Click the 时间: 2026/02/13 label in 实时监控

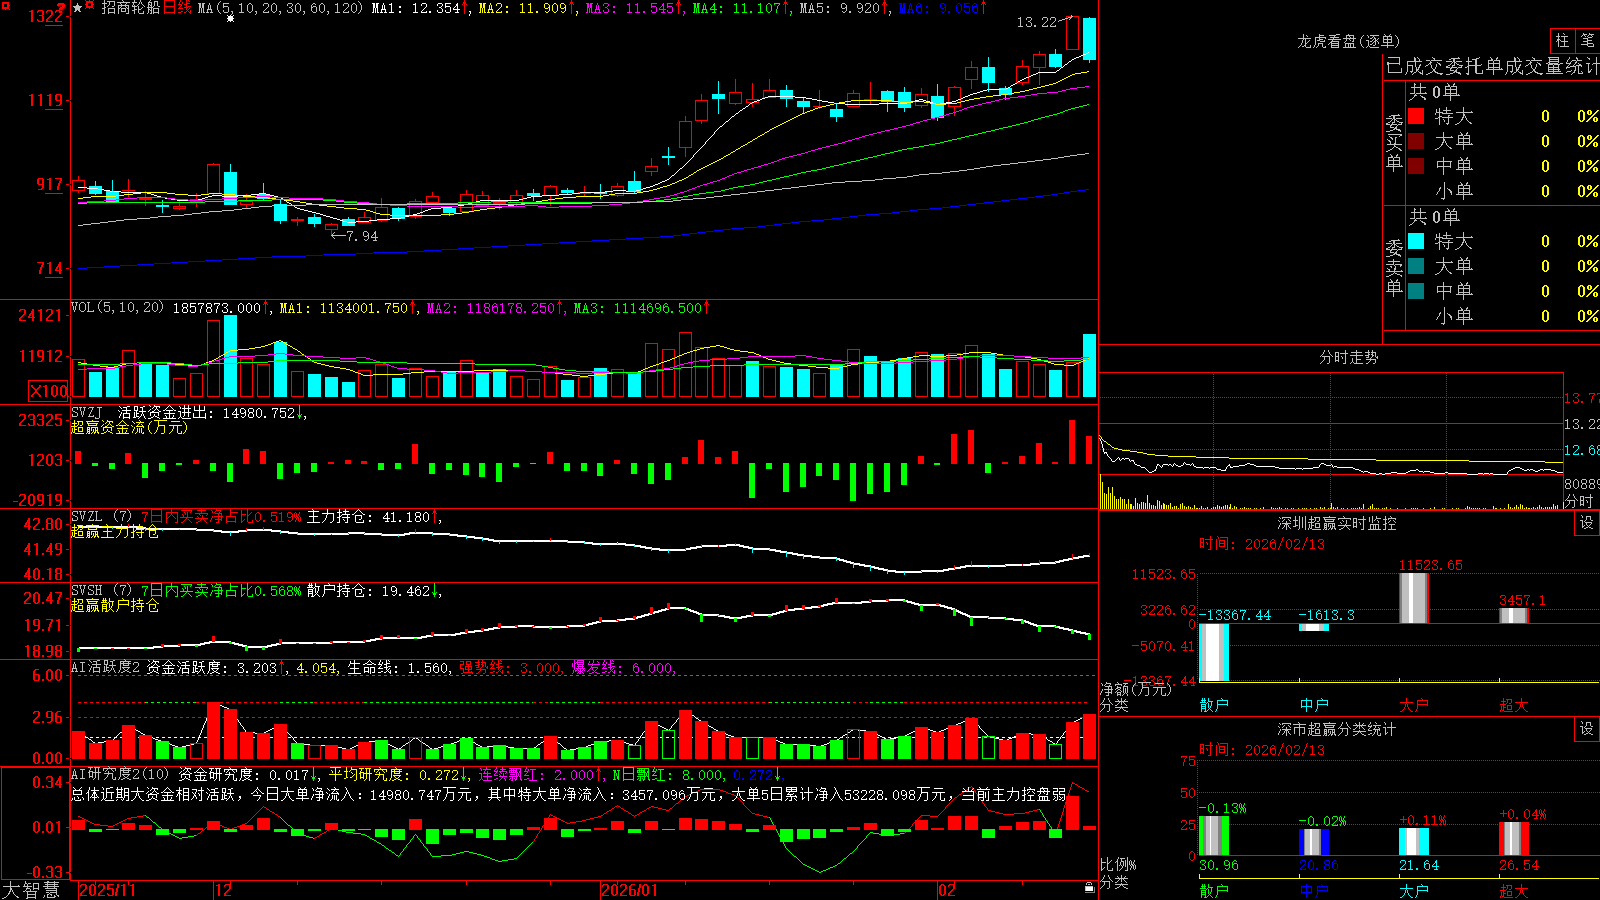point(1261,544)
